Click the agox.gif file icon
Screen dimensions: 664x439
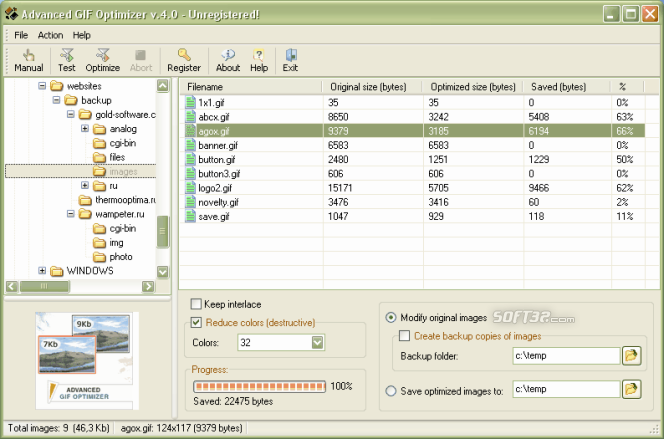click(190, 131)
